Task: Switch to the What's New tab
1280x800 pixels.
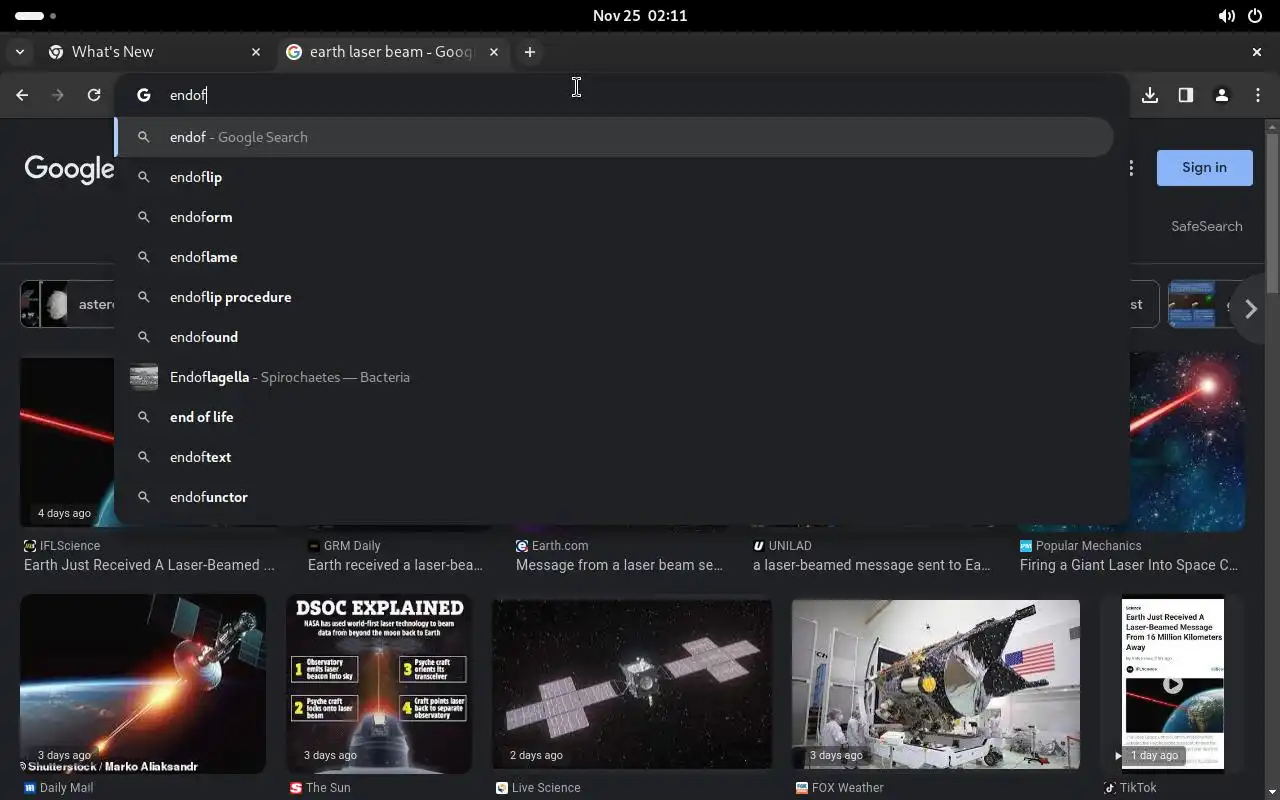Action: tap(155, 52)
